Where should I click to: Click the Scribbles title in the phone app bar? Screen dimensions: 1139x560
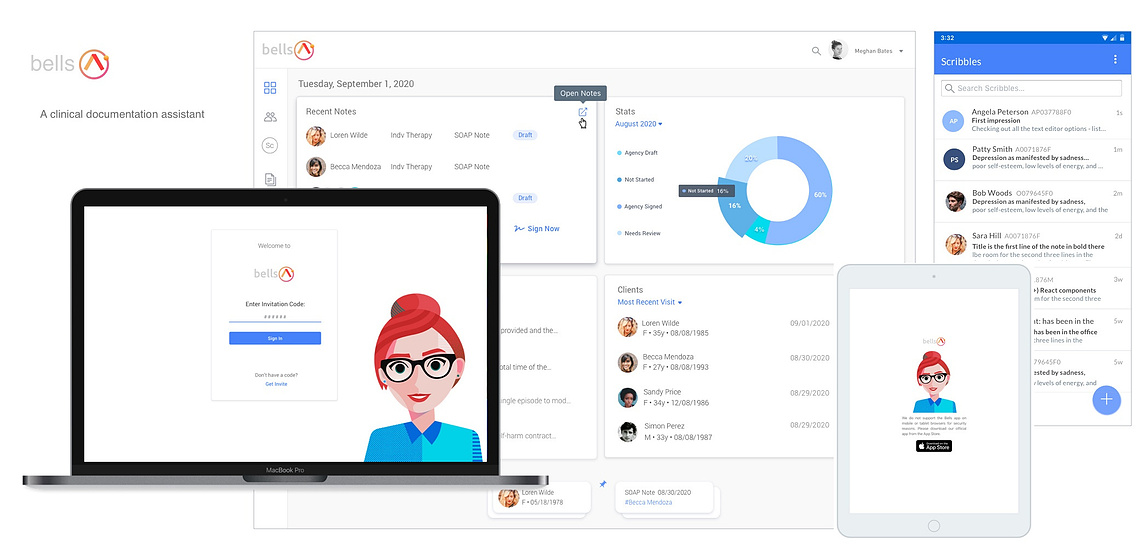(961, 62)
